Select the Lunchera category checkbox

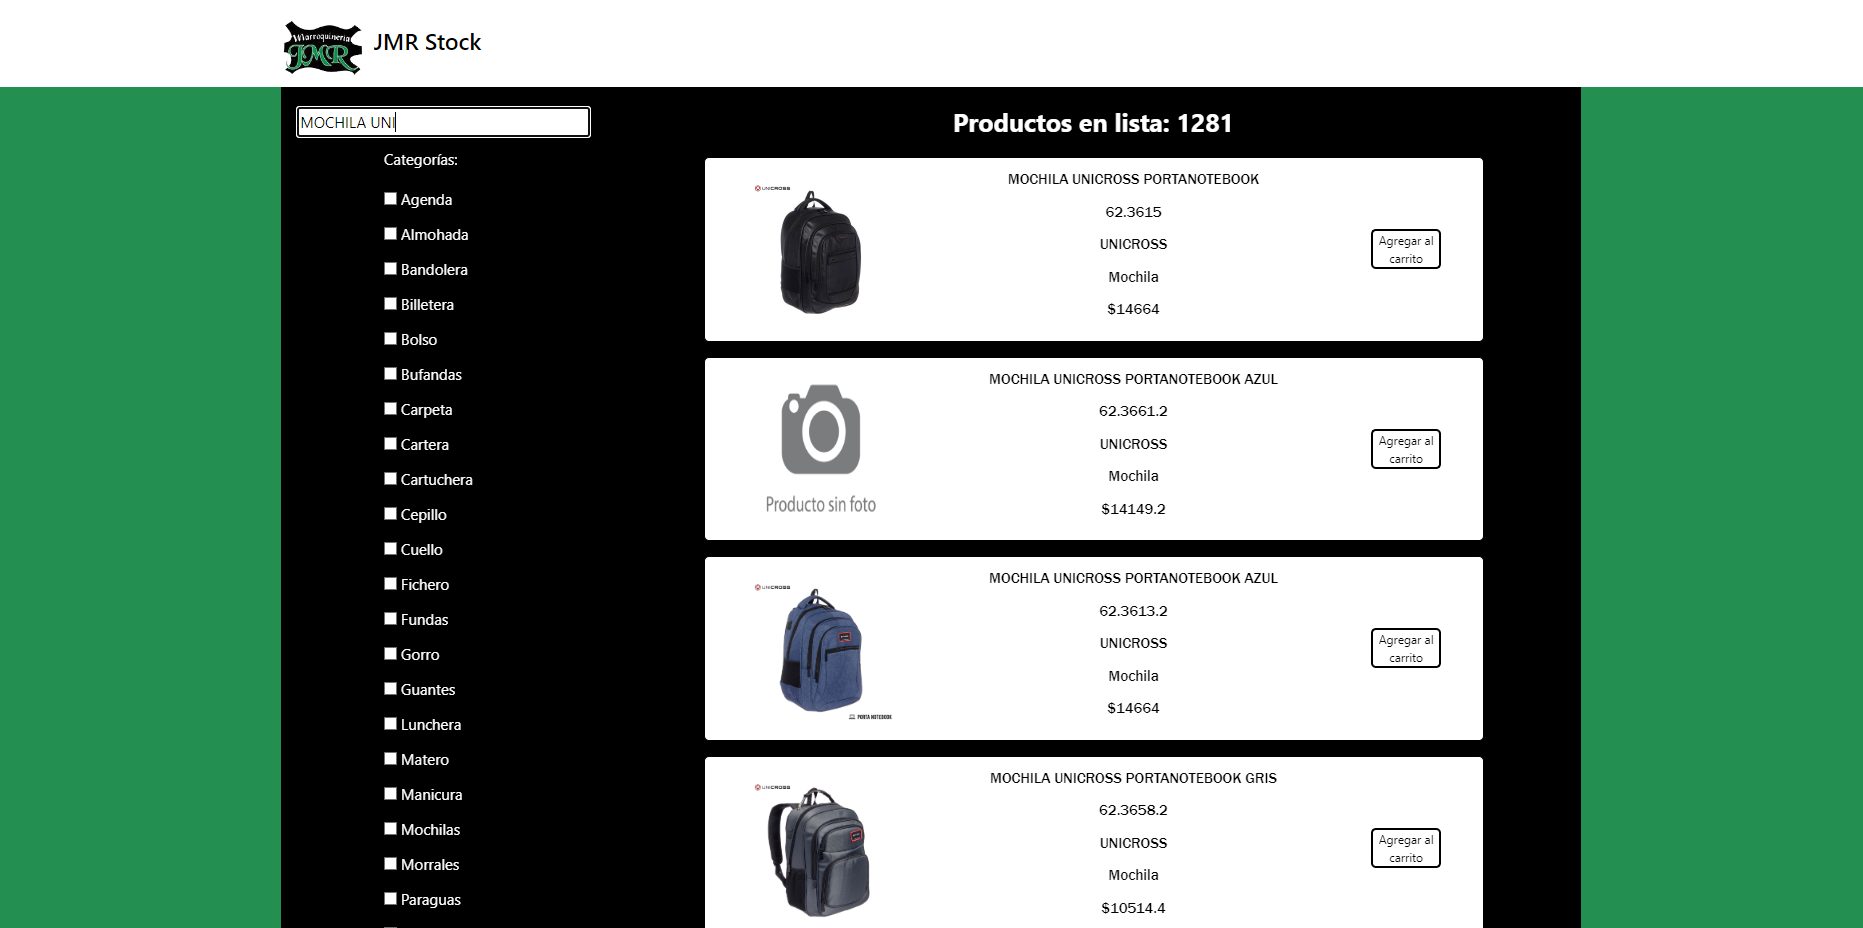point(391,724)
